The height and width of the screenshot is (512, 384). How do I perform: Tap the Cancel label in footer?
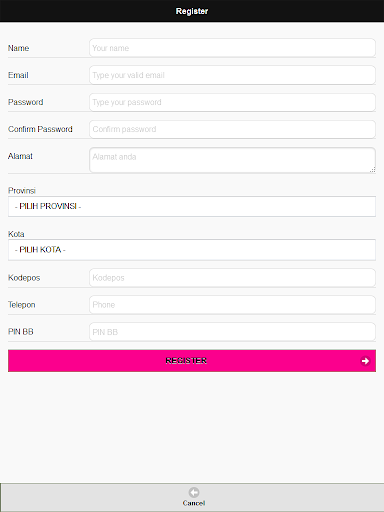(x=194, y=503)
